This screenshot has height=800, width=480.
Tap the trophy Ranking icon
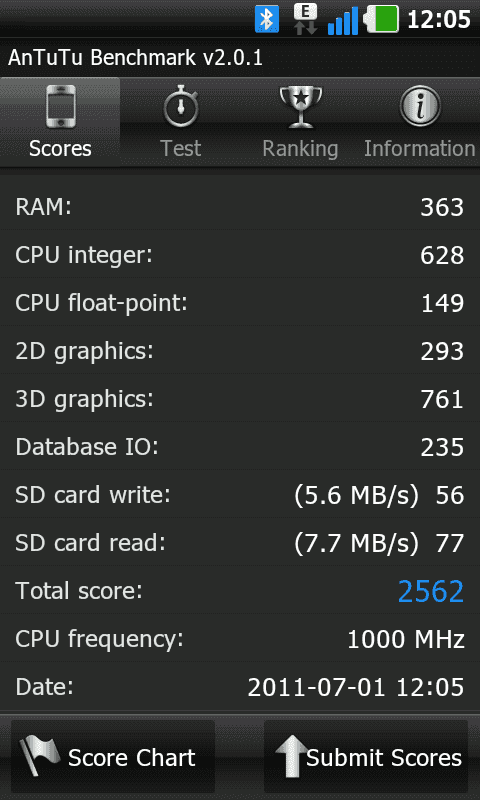tap(301, 107)
